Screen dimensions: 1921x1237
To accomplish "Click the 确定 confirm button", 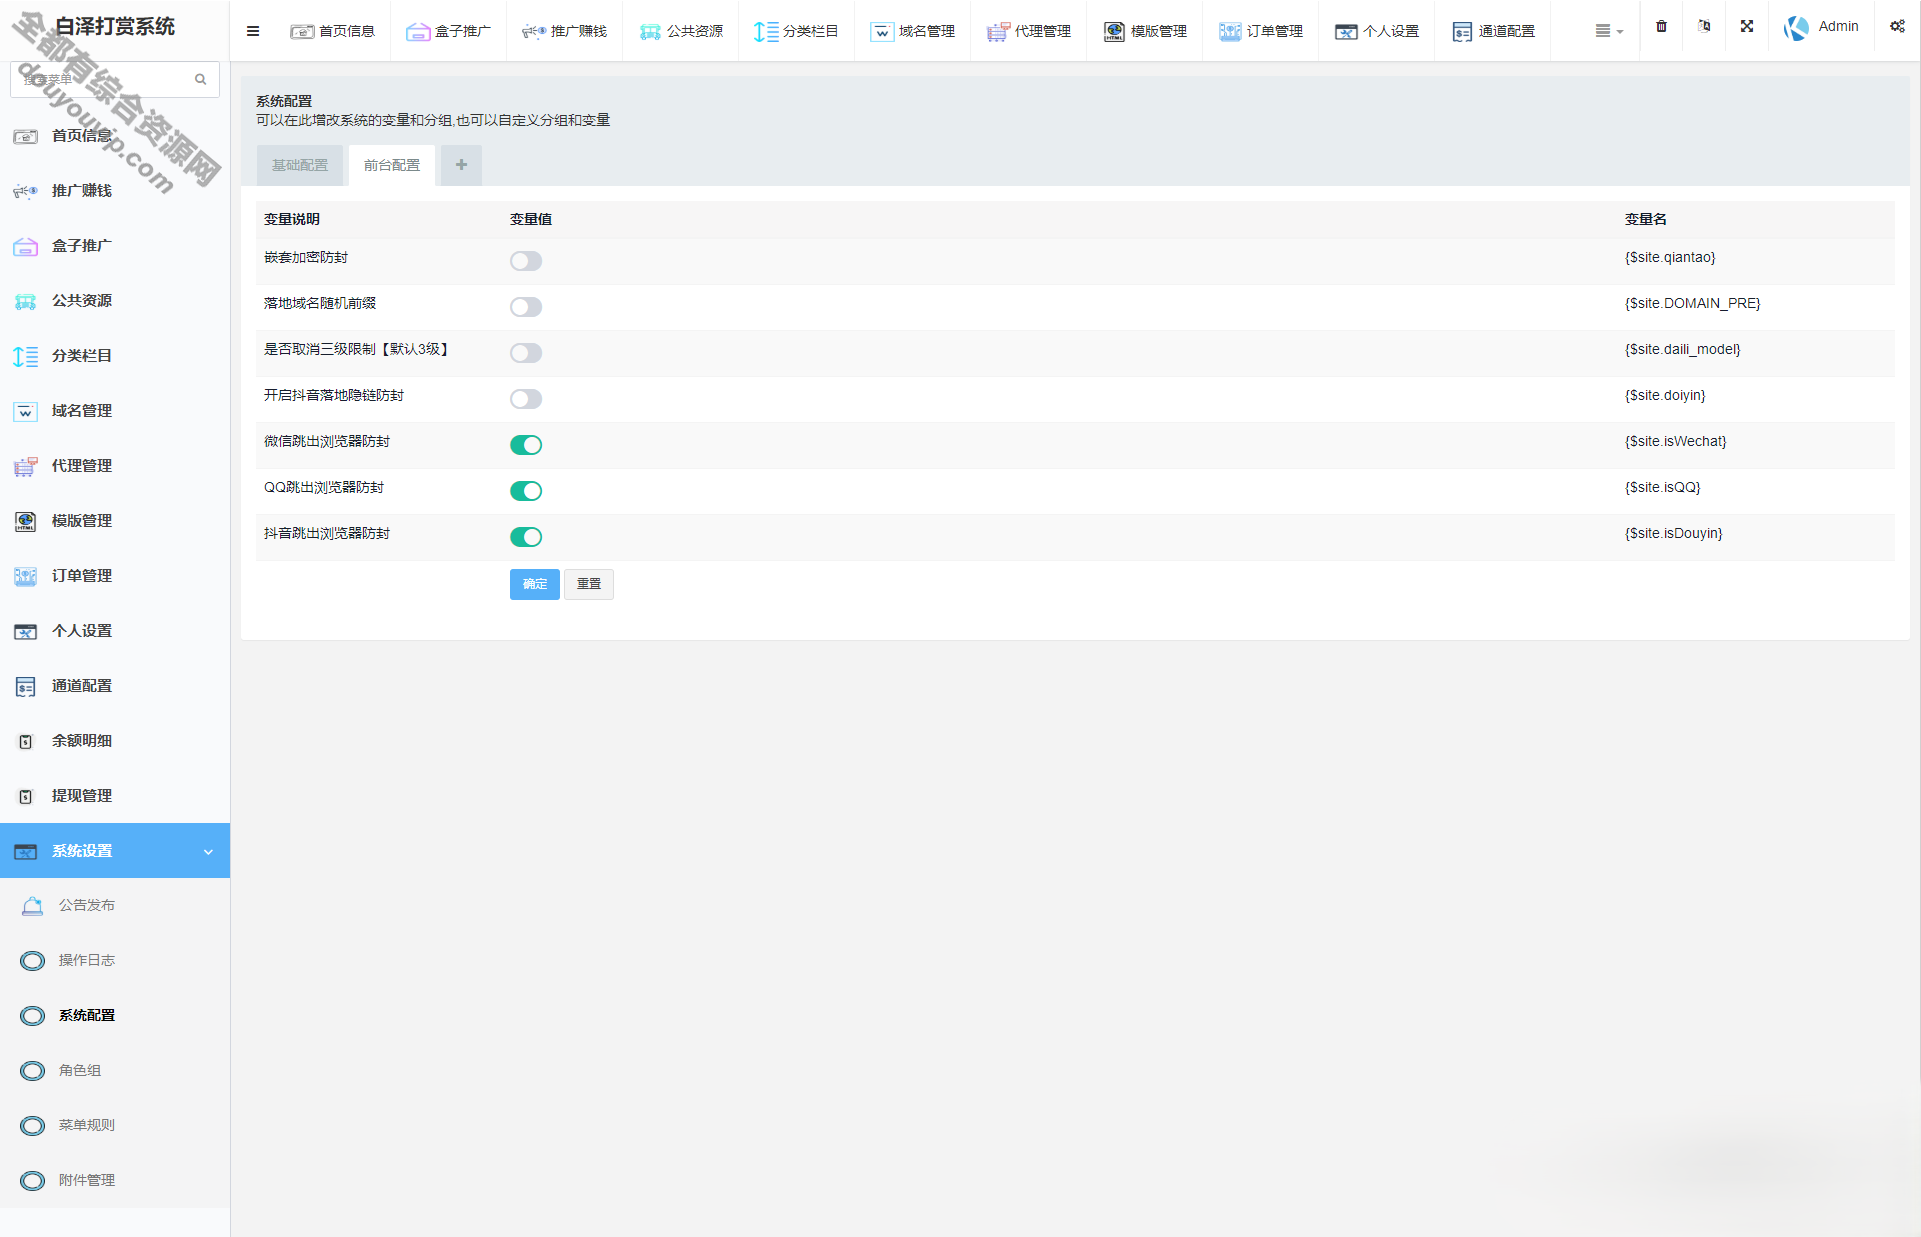I will click(x=535, y=584).
